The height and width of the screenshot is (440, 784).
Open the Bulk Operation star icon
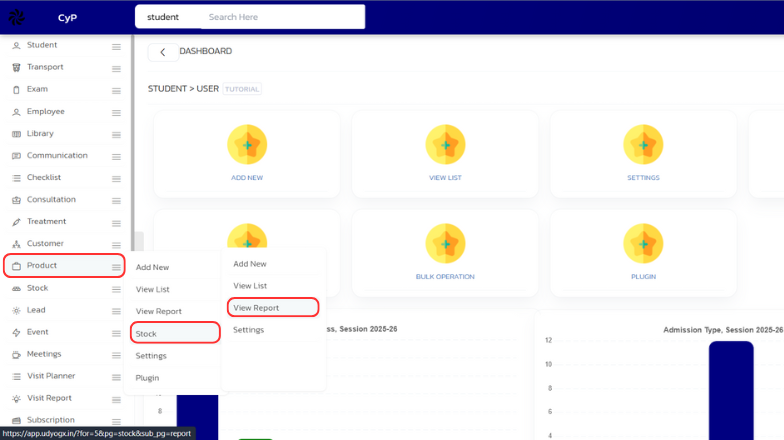point(445,243)
